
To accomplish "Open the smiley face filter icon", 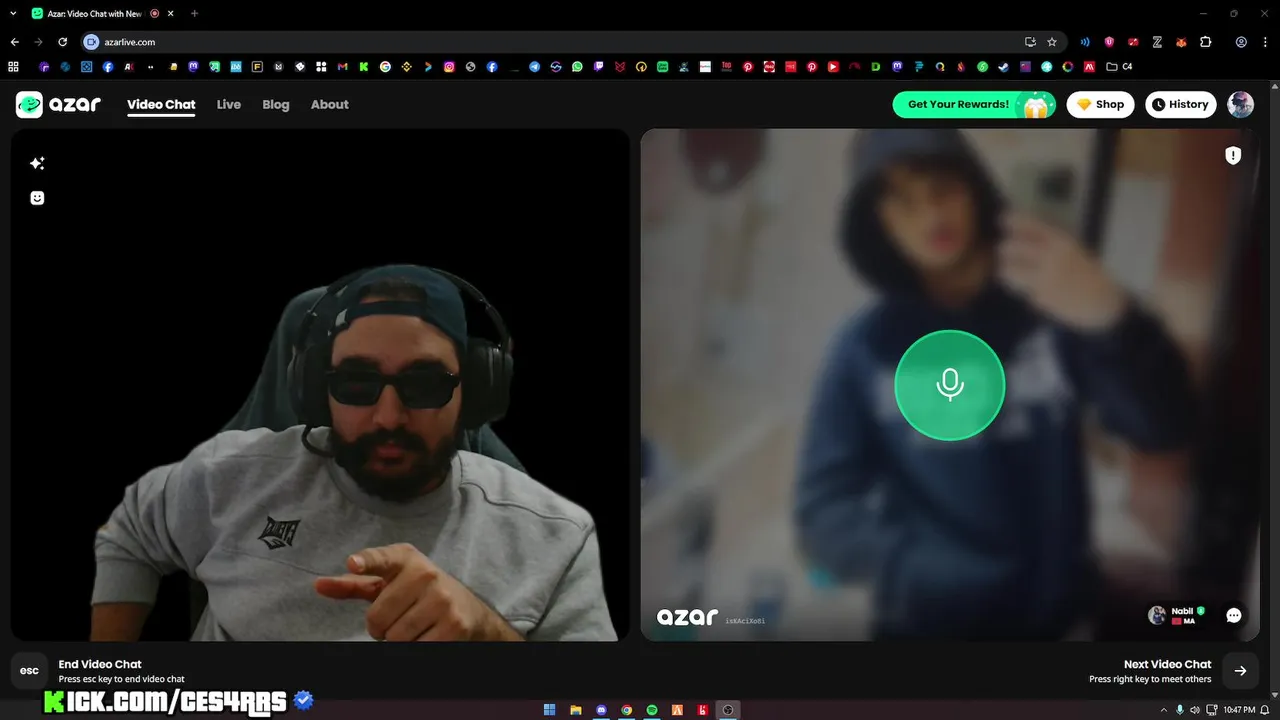I will (x=37, y=198).
